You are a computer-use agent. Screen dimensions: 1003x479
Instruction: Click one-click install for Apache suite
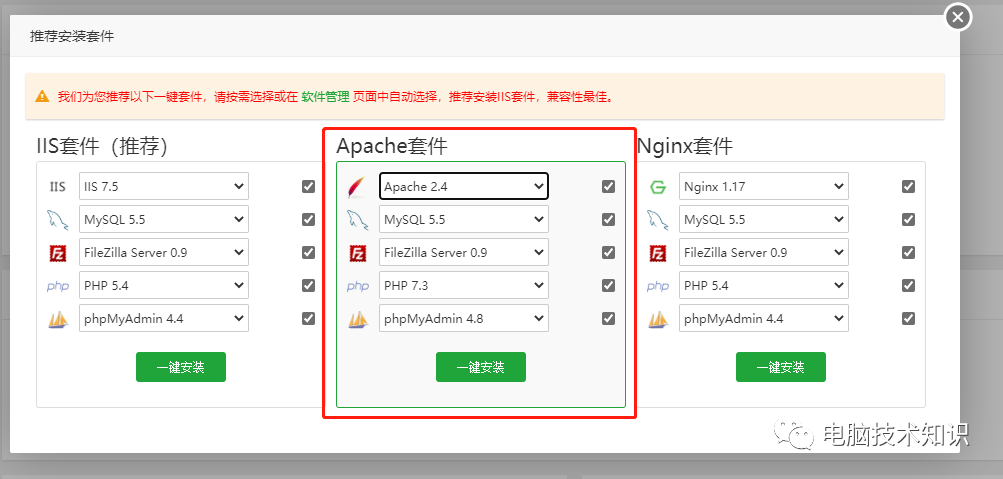point(480,367)
